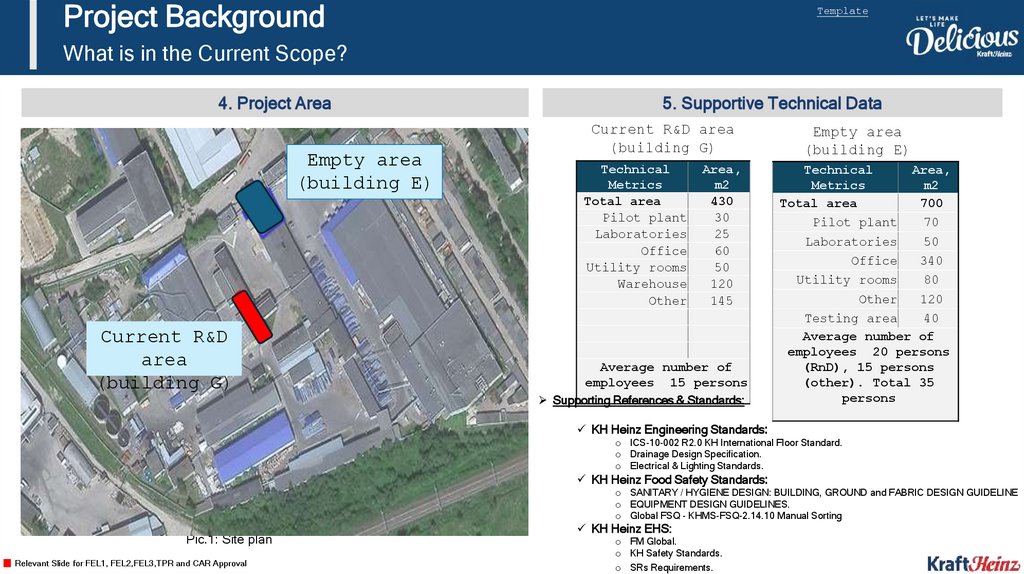The width and height of the screenshot is (1024, 574).
Task: Select Laboratories value 50 in building E table
Action: click(x=931, y=242)
